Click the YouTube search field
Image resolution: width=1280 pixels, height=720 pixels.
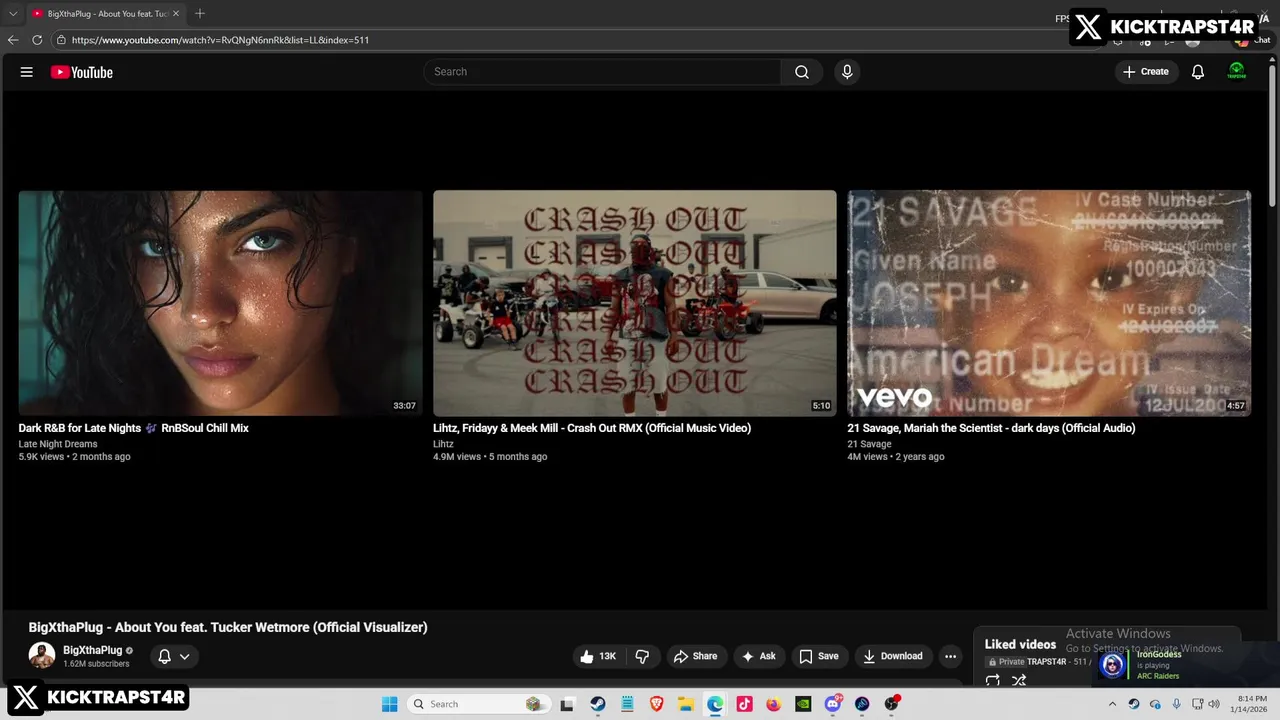point(603,72)
